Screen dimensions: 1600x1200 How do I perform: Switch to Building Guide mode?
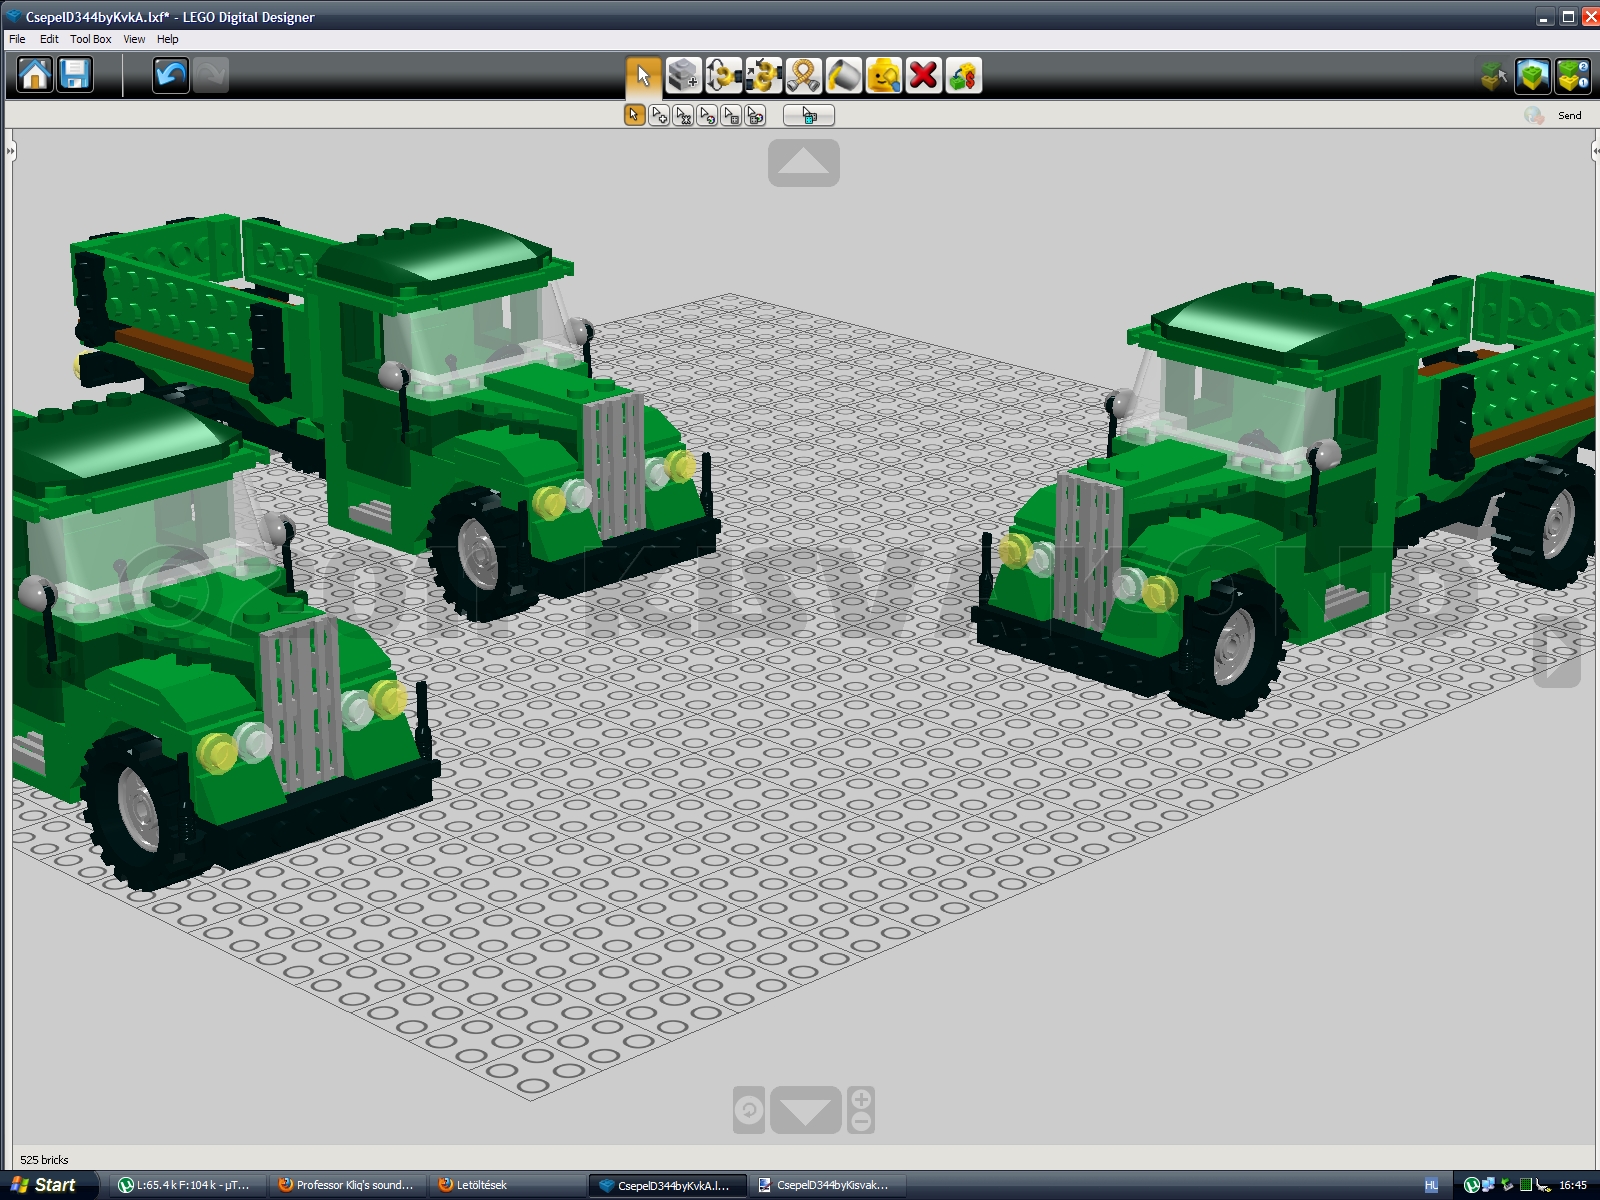1573,75
